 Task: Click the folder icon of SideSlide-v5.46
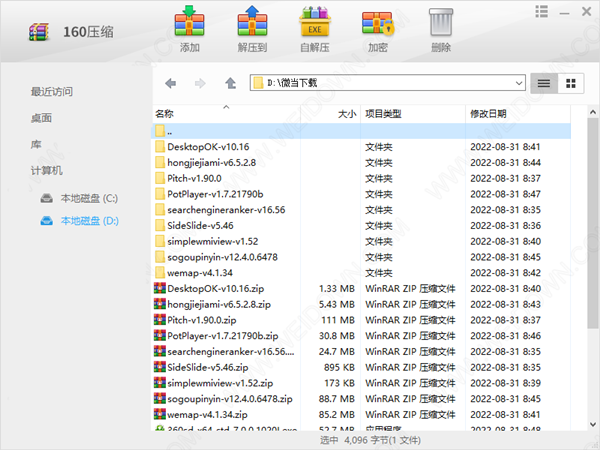pyautogui.click(x=160, y=225)
